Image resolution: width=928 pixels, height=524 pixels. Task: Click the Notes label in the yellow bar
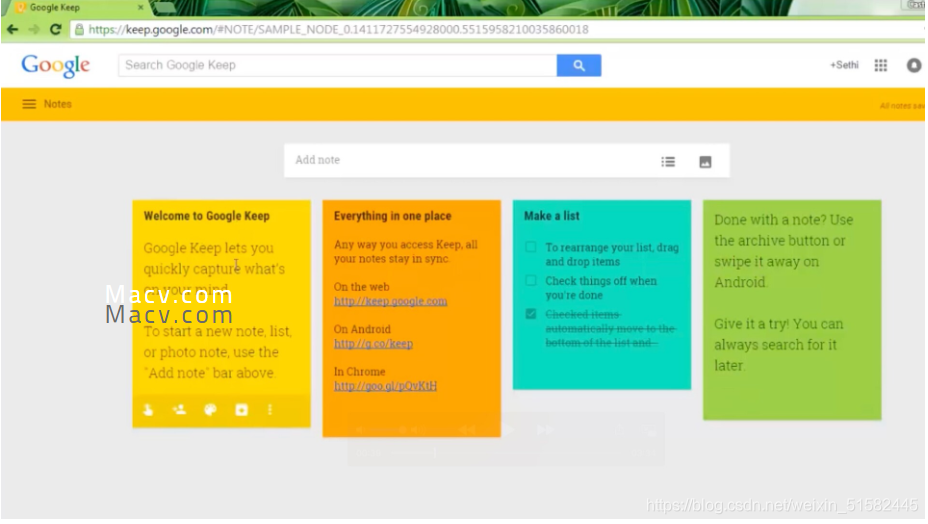click(x=57, y=104)
